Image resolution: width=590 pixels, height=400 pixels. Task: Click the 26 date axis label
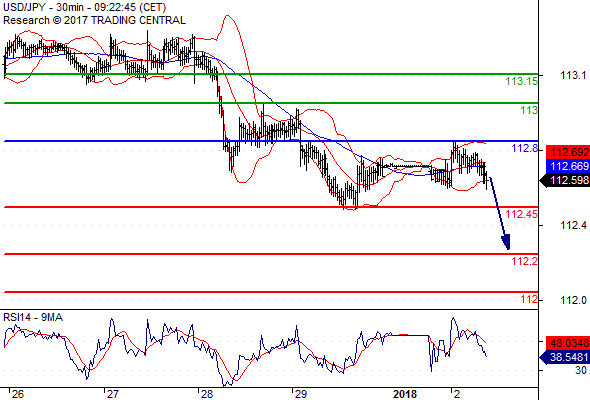click(x=18, y=394)
